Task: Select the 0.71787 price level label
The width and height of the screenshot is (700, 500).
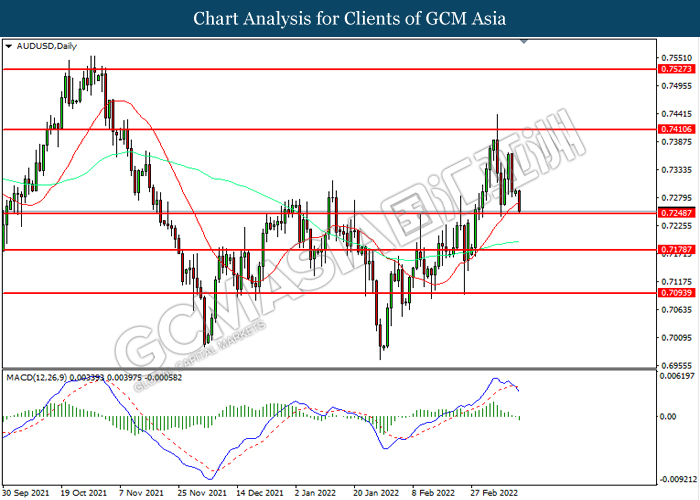Action: [x=677, y=250]
